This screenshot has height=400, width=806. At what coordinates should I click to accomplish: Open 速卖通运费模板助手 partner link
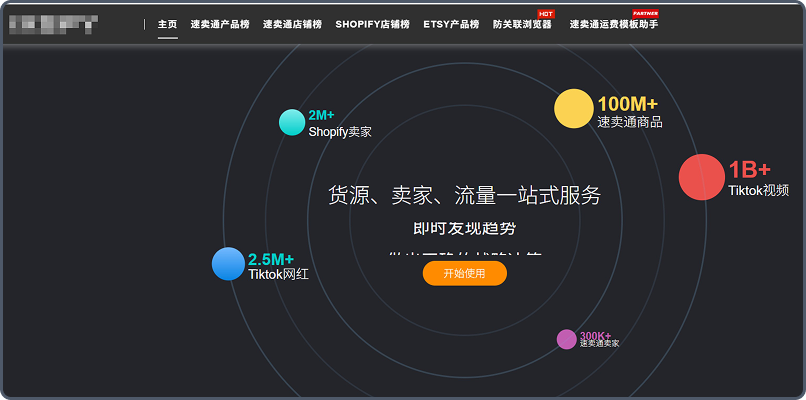(614, 24)
